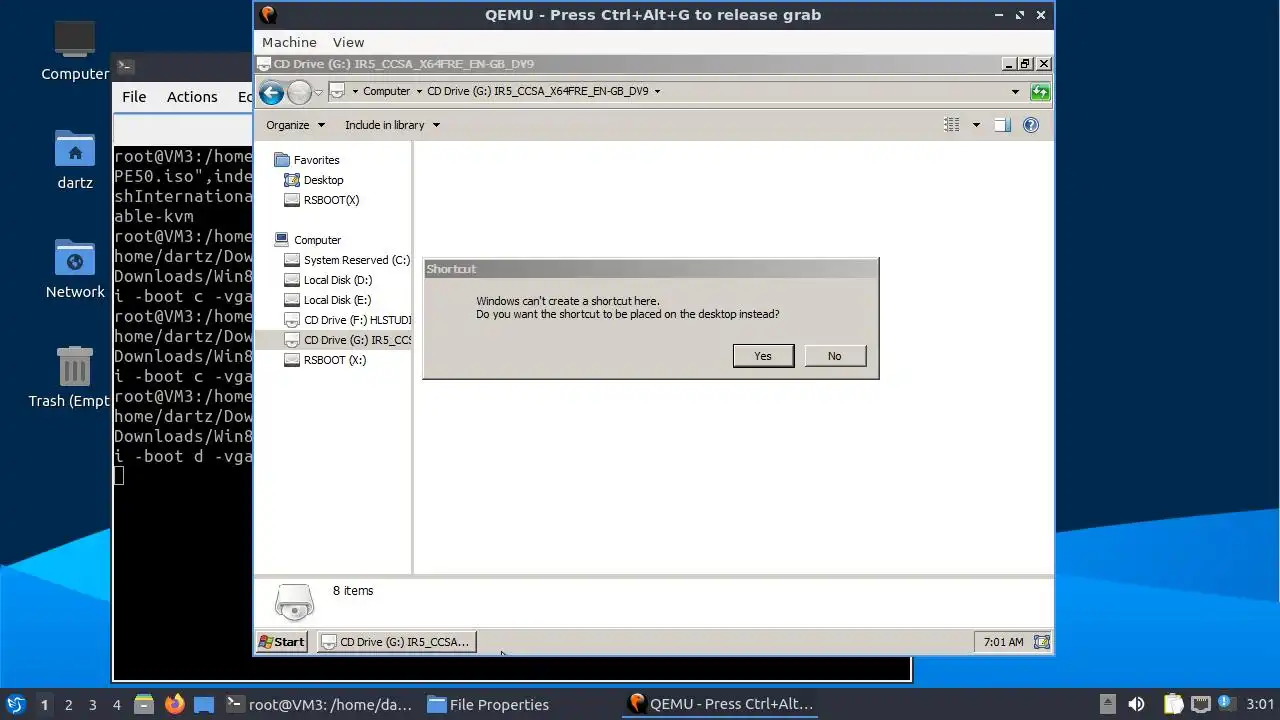This screenshot has height=720, width=1280.
Task: Launch the file manager from host panel
Action: tap(144, 704)
